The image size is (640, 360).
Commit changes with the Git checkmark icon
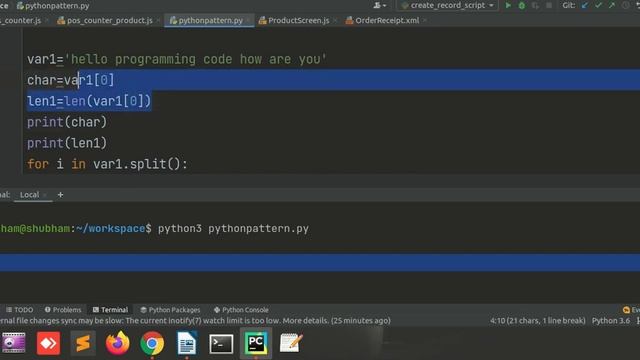click(598, 6)
